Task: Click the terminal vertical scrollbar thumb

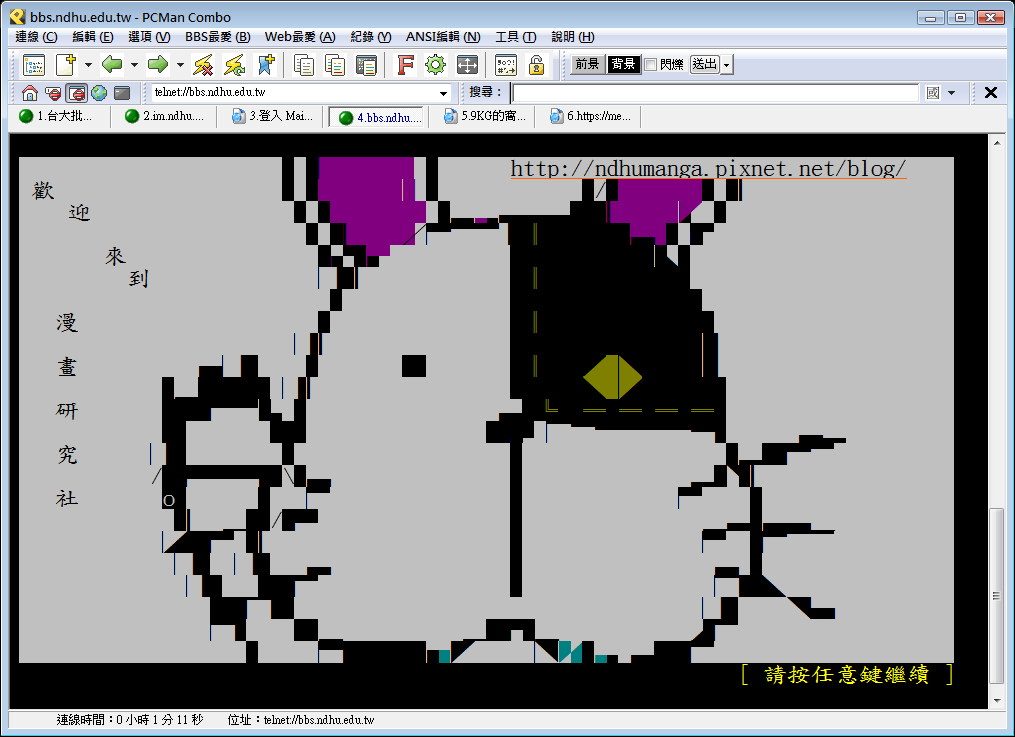Action: click(996, 597)
